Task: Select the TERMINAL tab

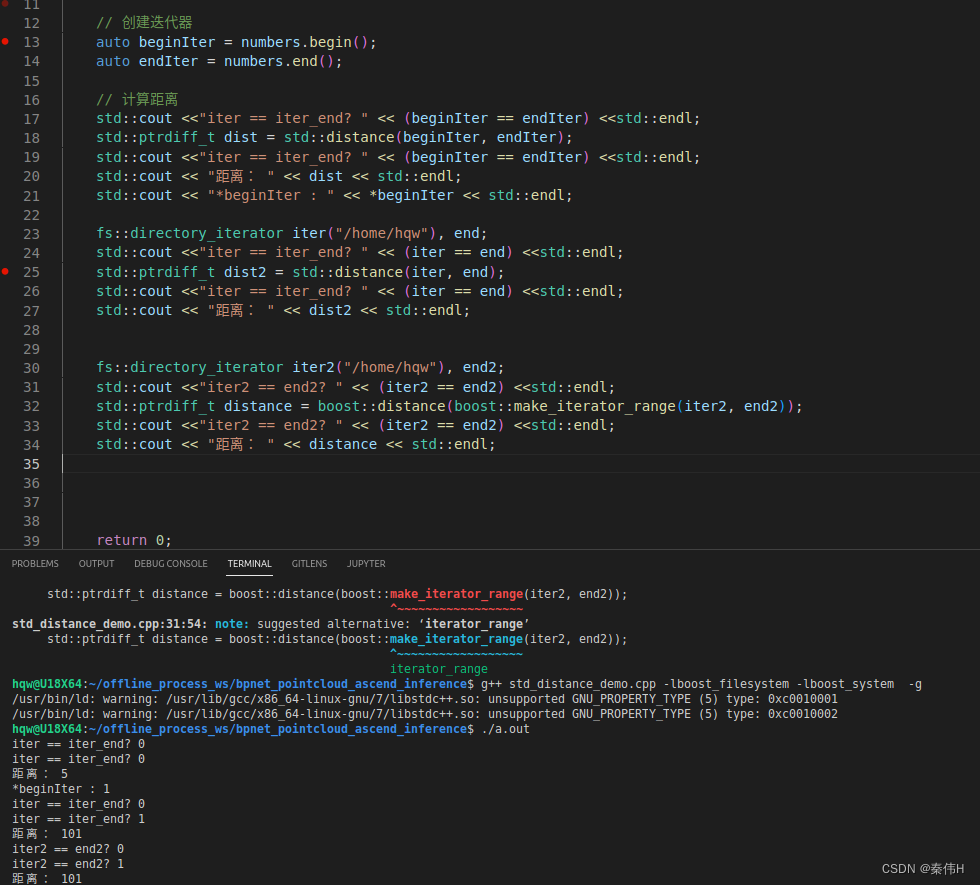Action: pos(249,564)
